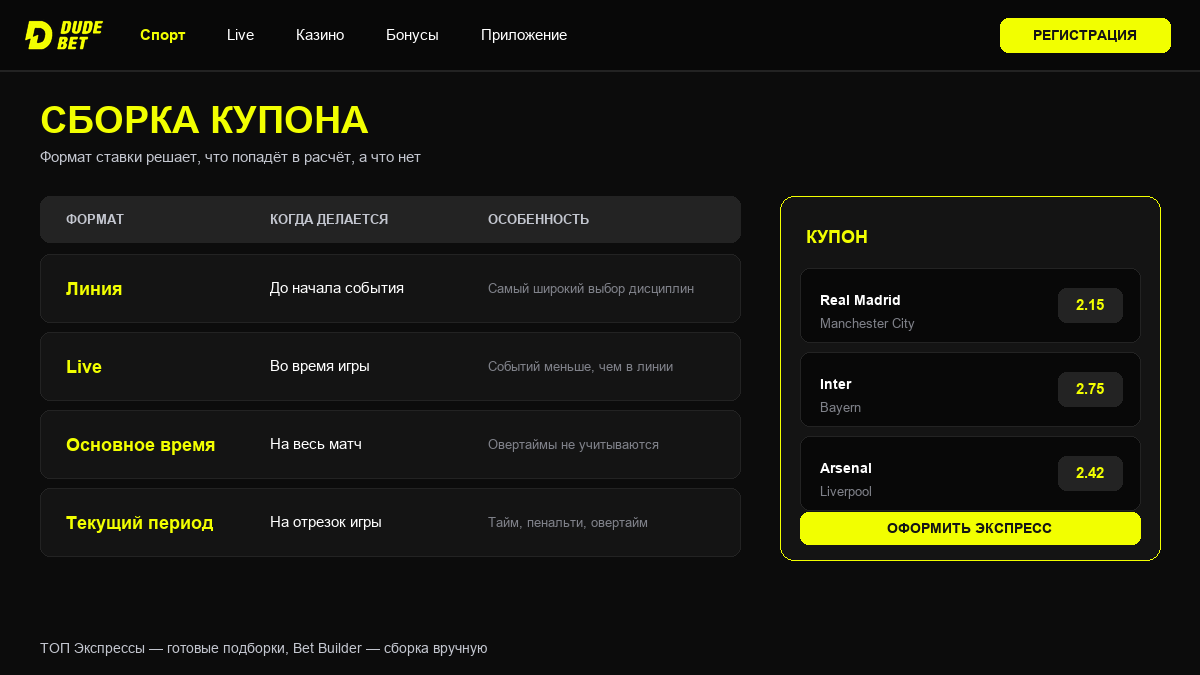Click the ОФОРМИТЬ ЭКСПРЕСС button
Image resolution: width=1200 pixels, height=675 pixels.
click(970, 528)
